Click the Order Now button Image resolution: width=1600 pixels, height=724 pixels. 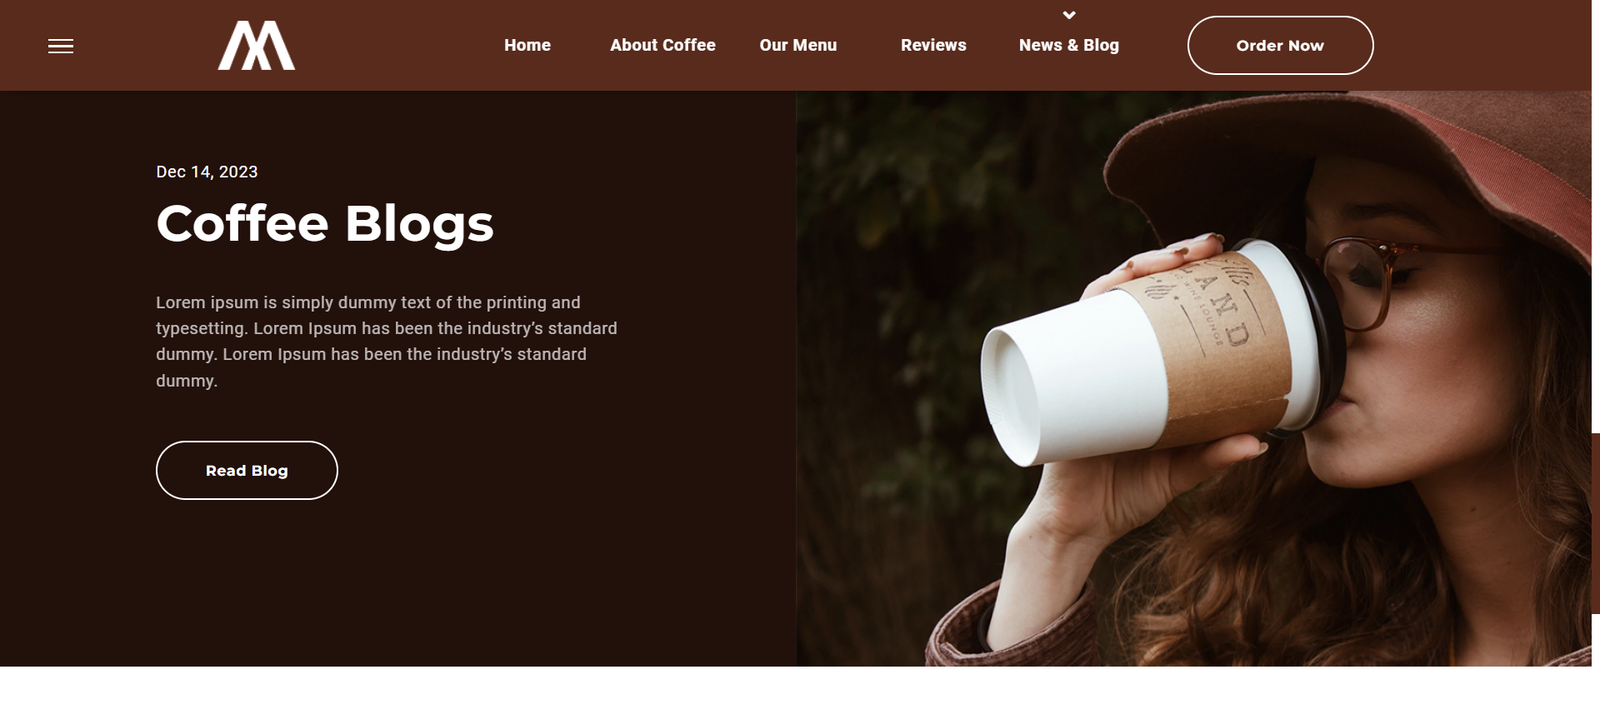[x=1280, y=45]
